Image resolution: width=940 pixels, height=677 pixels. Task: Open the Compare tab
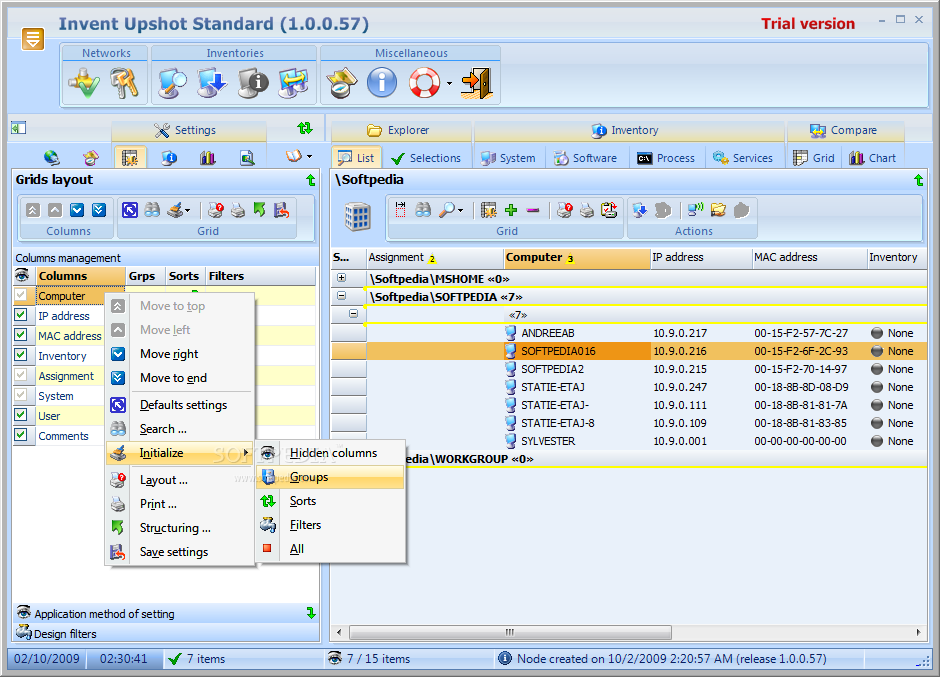pyautogui.click(x=844, y=130)
